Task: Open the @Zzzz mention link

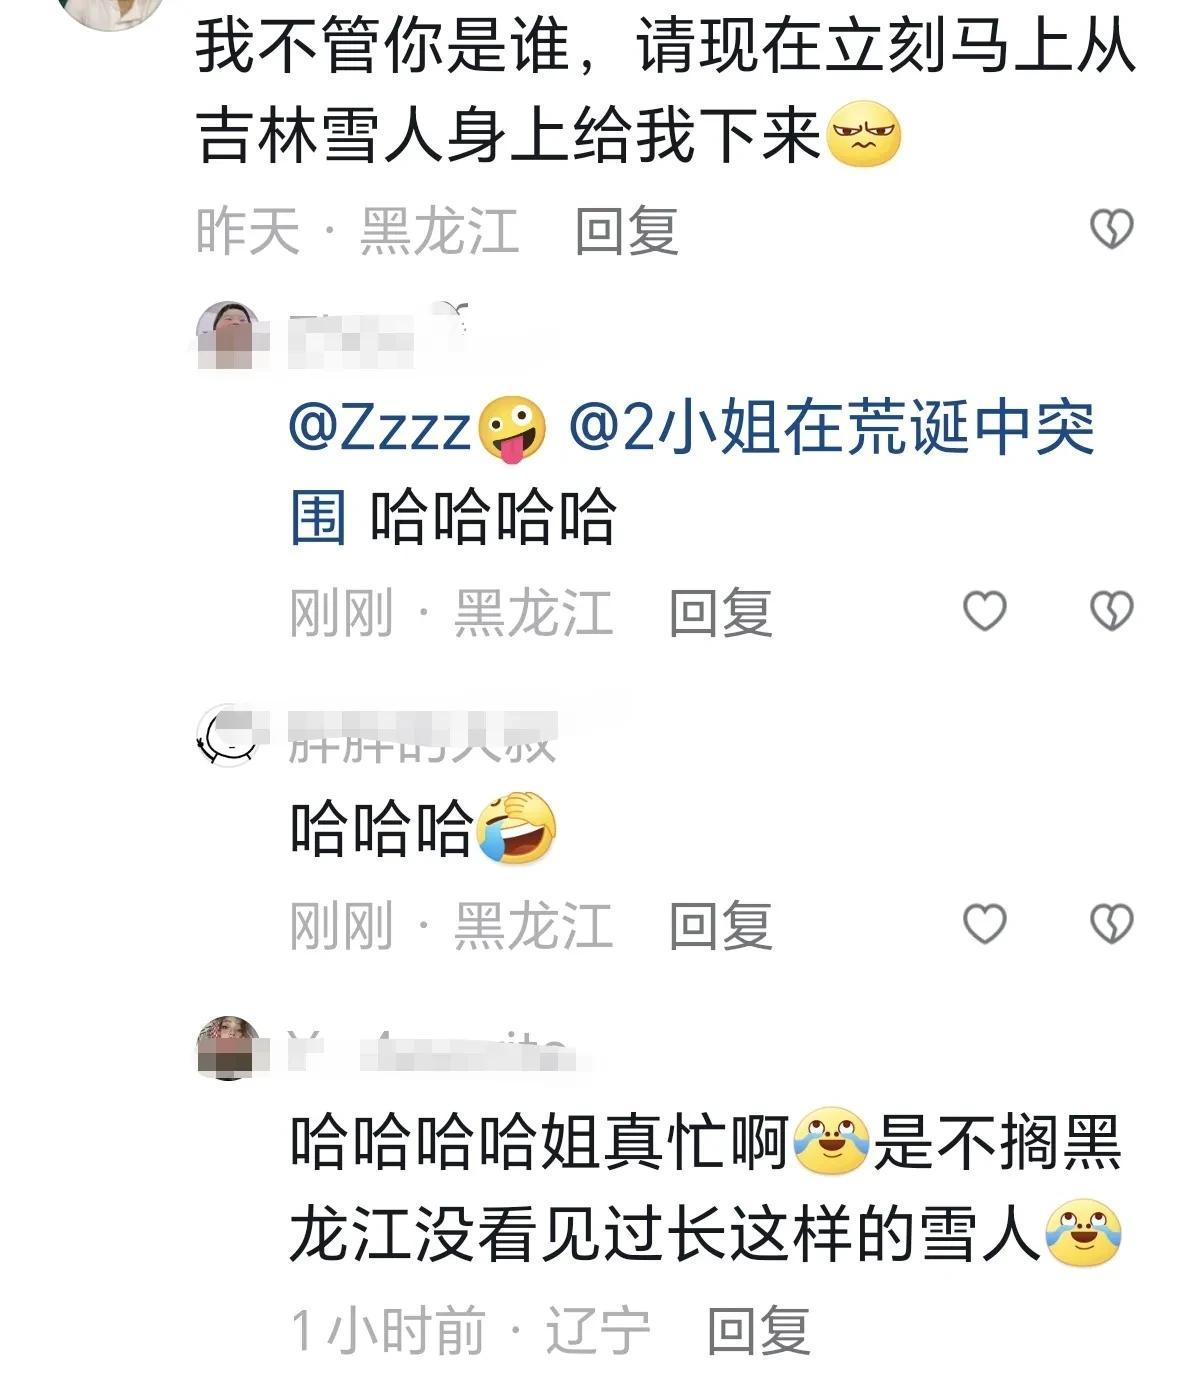Action: click(x=417, y=429)
